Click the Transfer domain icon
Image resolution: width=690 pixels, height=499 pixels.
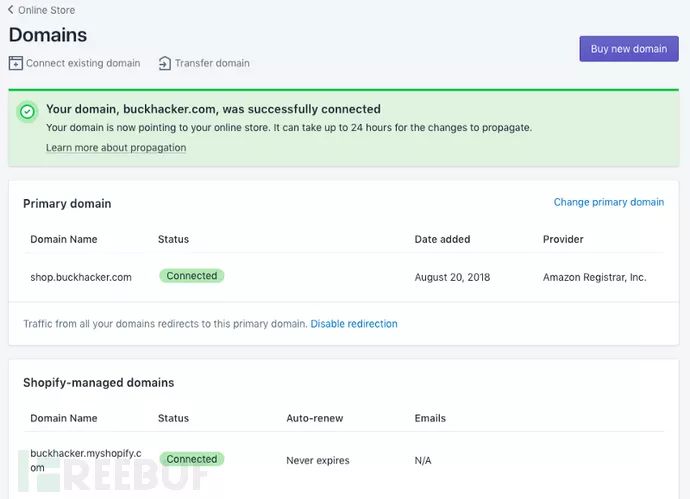tap(165, 63)
